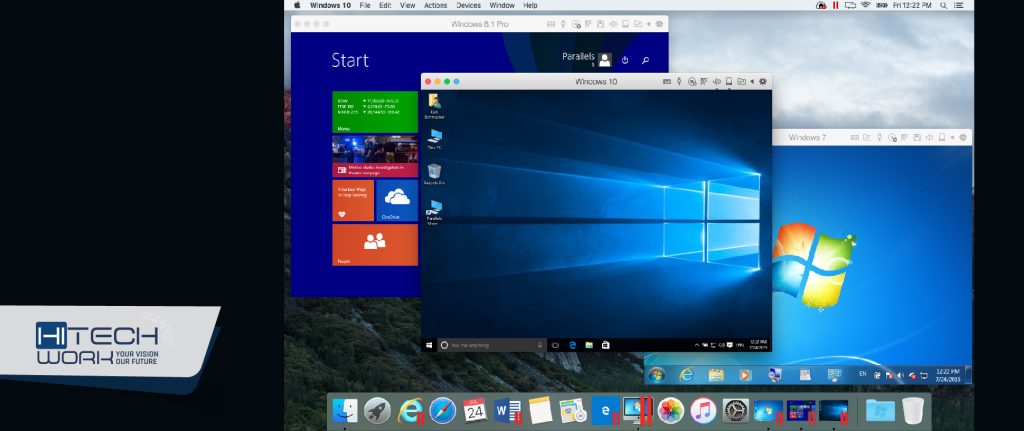Image resolution: width=1024 pixels, height=431 pixels.
Task: Open Task View in Windows 10 taskbar
Action: [556, 345]
